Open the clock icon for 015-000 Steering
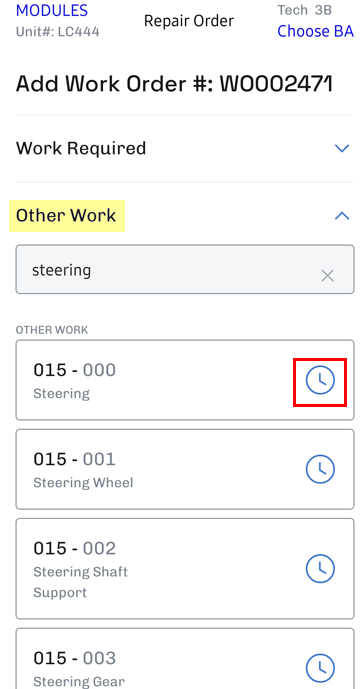The height and width of the screenshot is (689, 363). click(x=320, y=381)
